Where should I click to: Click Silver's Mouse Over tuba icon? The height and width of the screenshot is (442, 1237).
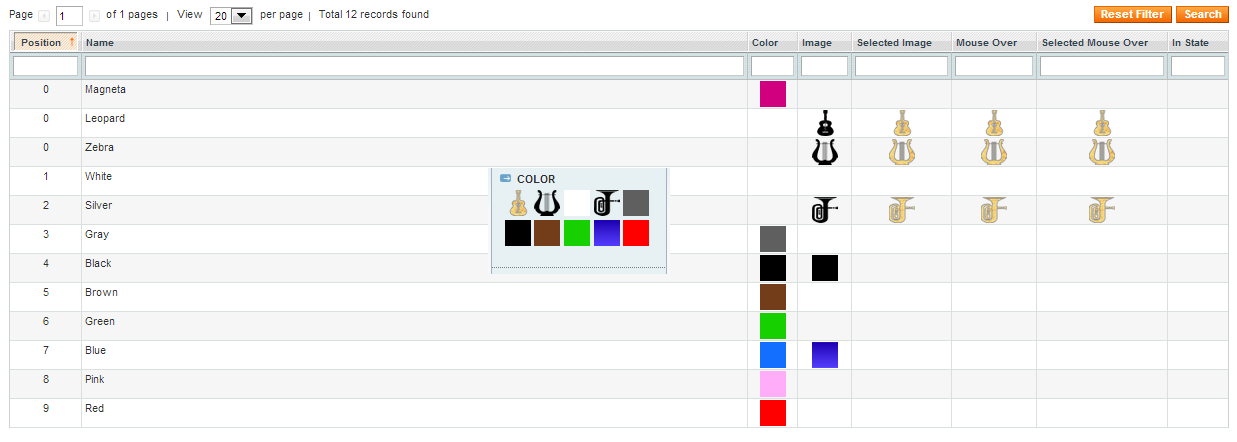click(x=993, y=210)
